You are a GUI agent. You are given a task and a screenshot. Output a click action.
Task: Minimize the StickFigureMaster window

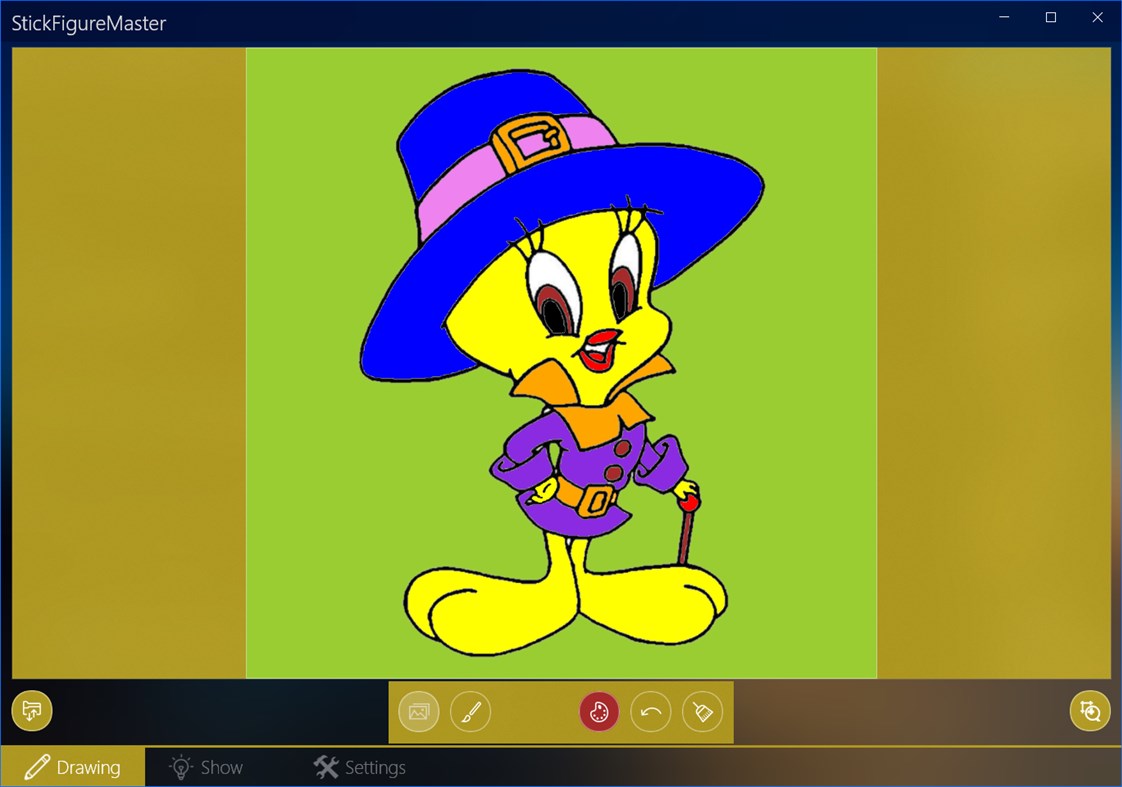(1004, 17)
